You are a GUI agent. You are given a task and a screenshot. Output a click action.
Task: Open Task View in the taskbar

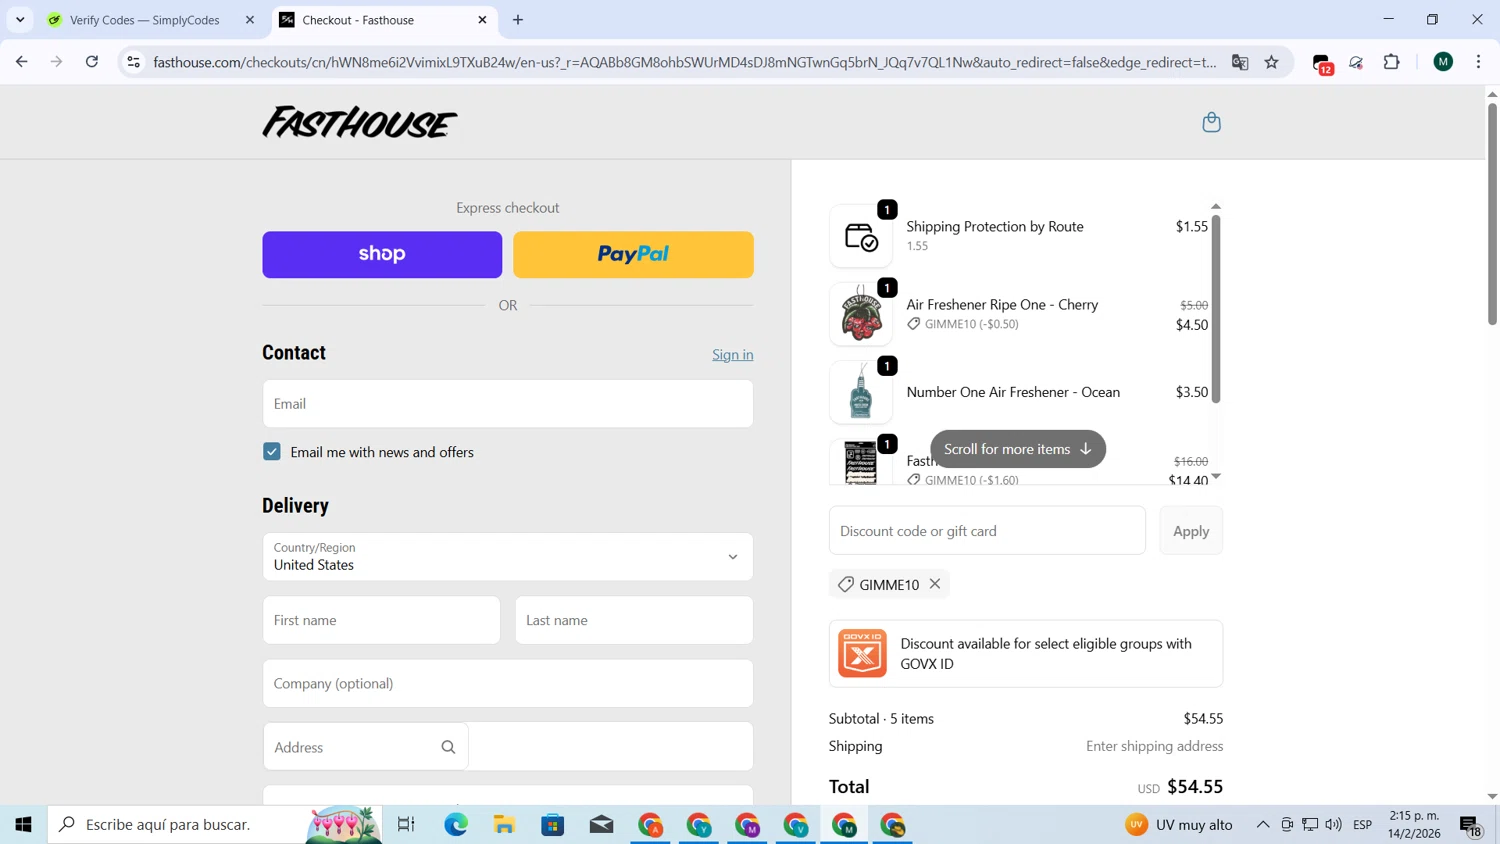click(406, 825)
